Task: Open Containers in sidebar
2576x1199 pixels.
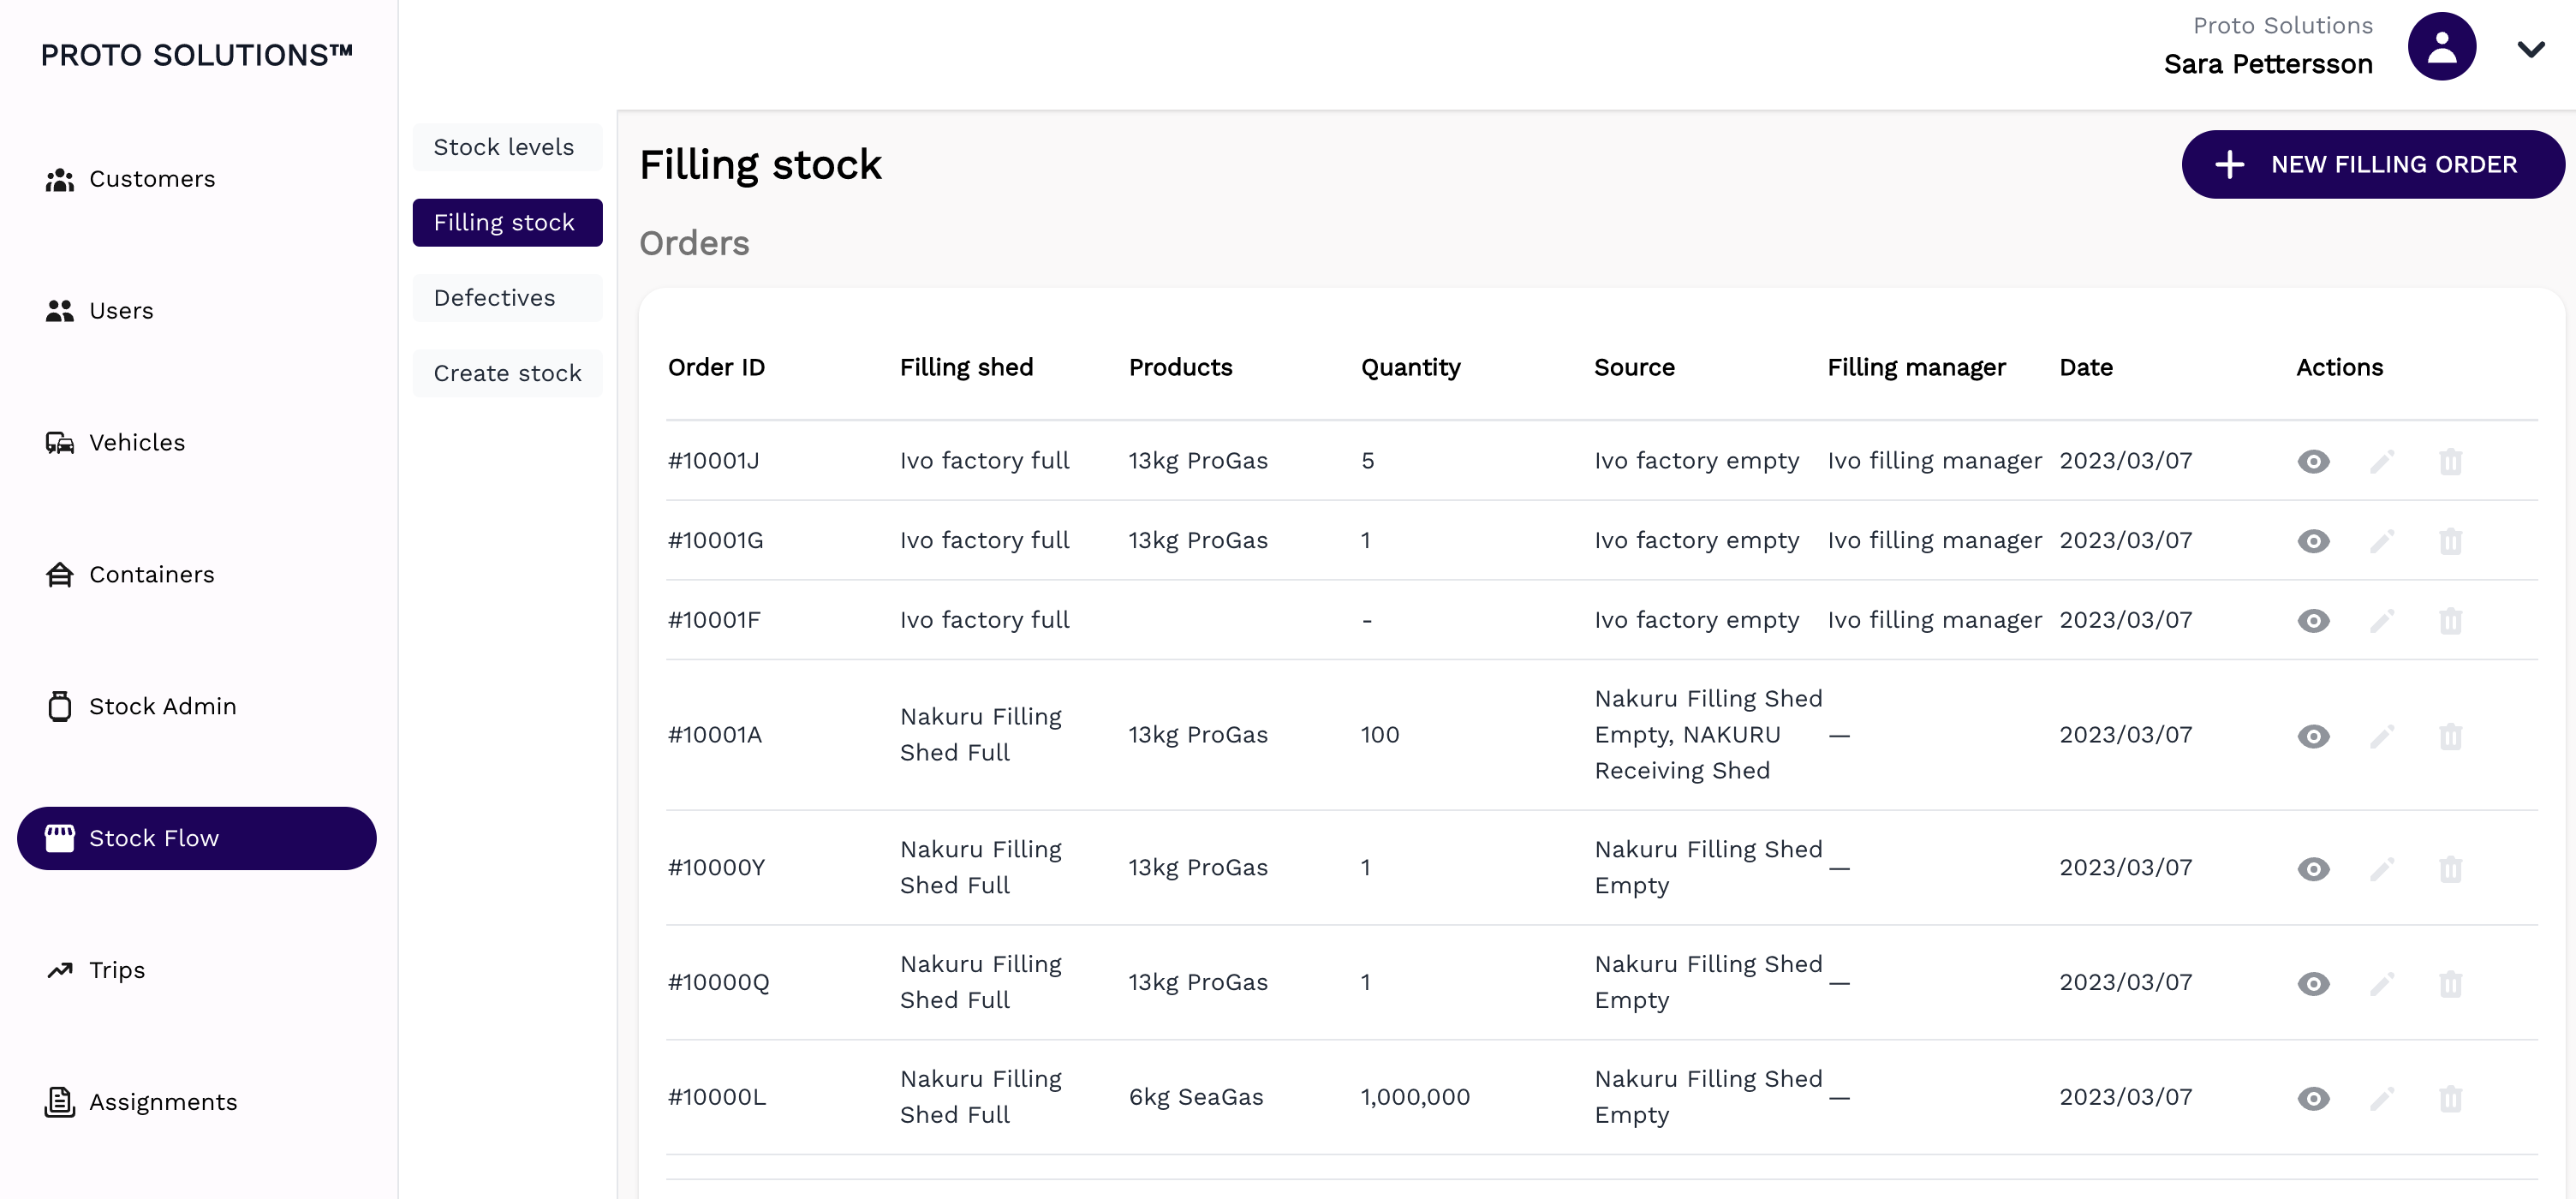Action: (196, 575)
